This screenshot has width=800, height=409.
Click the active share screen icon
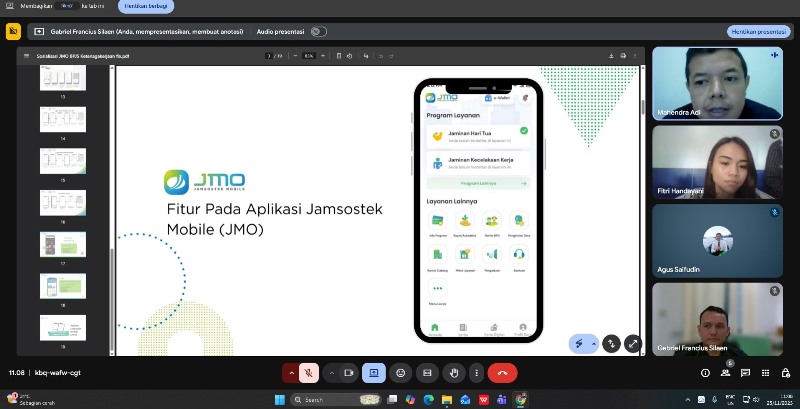pyautogui.click(x=374, y=372)
